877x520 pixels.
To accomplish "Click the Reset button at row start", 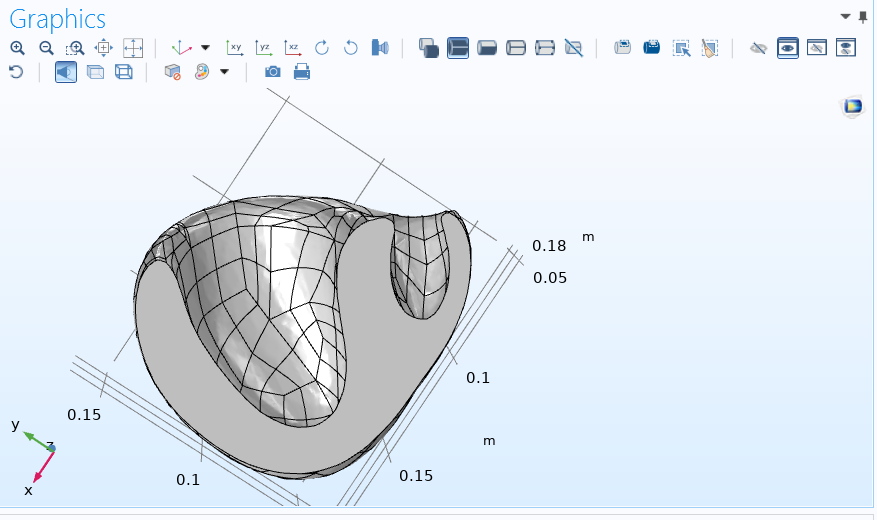I will coord(15,72).
